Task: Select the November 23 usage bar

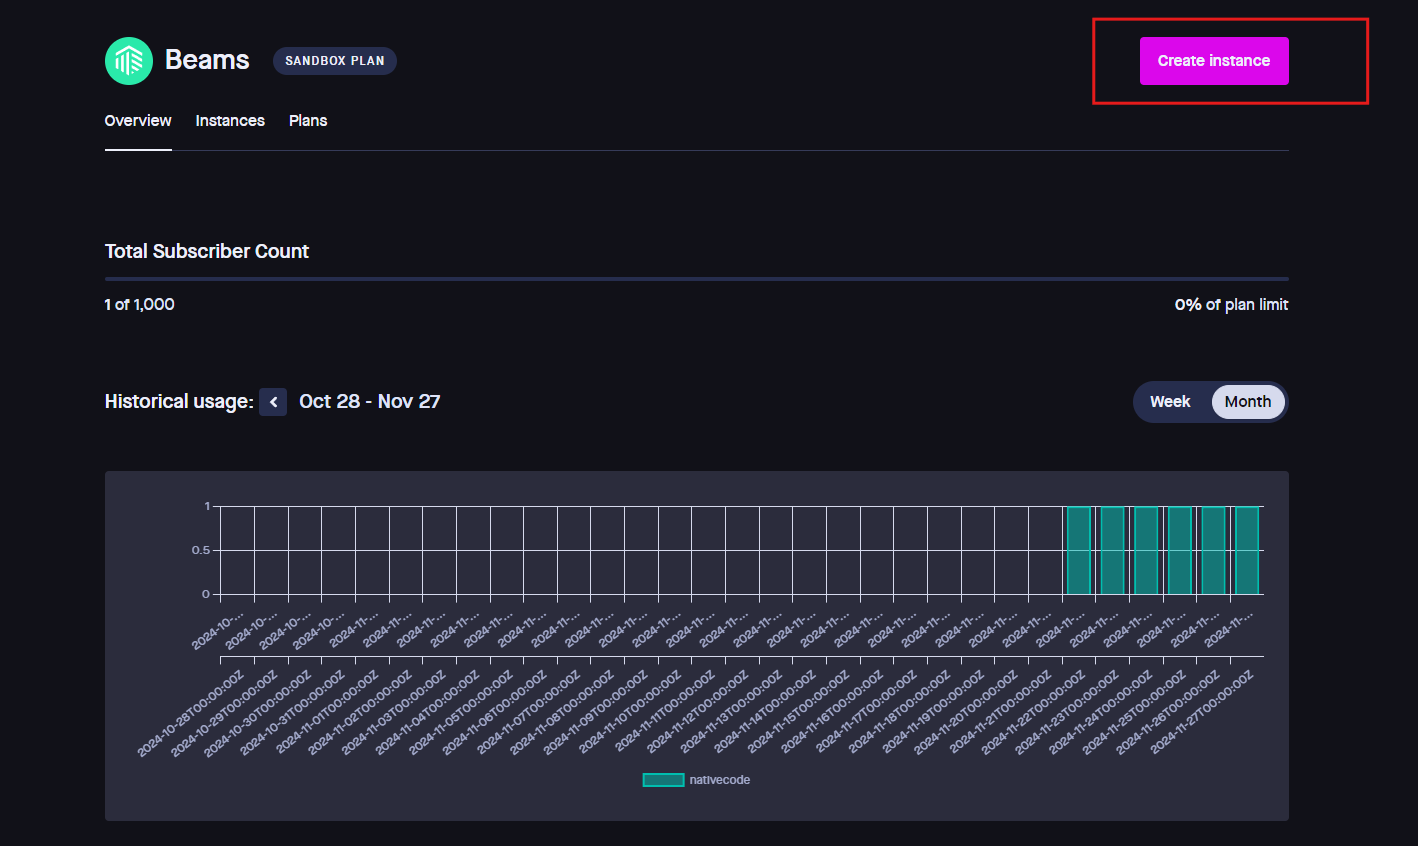Action: tap(1112, 551)
